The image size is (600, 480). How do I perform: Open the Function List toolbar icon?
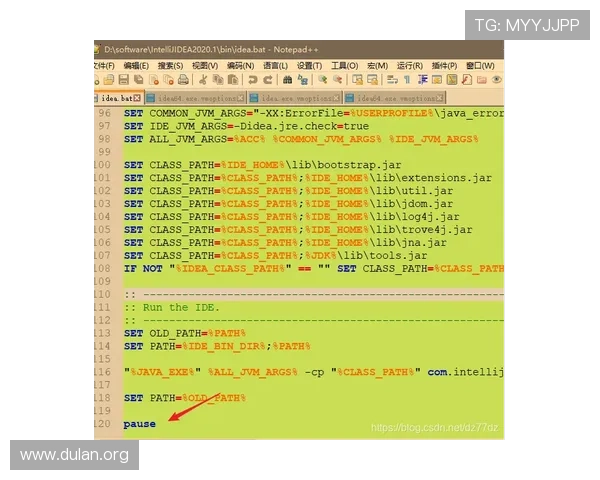467,80
